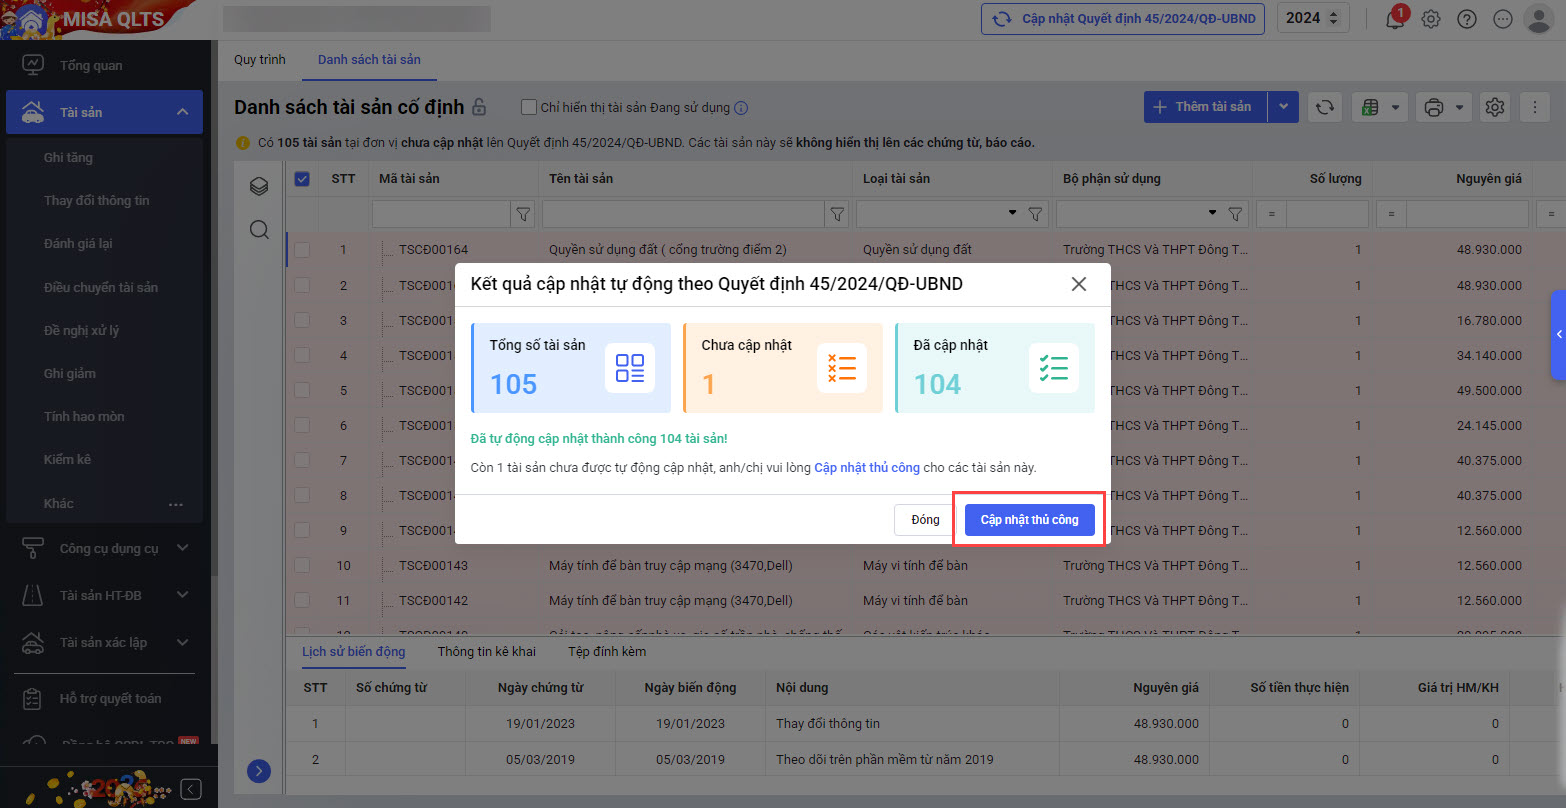Click the Mã tài sản filter input
The image size is (1566, 808).
pos(442,214)
